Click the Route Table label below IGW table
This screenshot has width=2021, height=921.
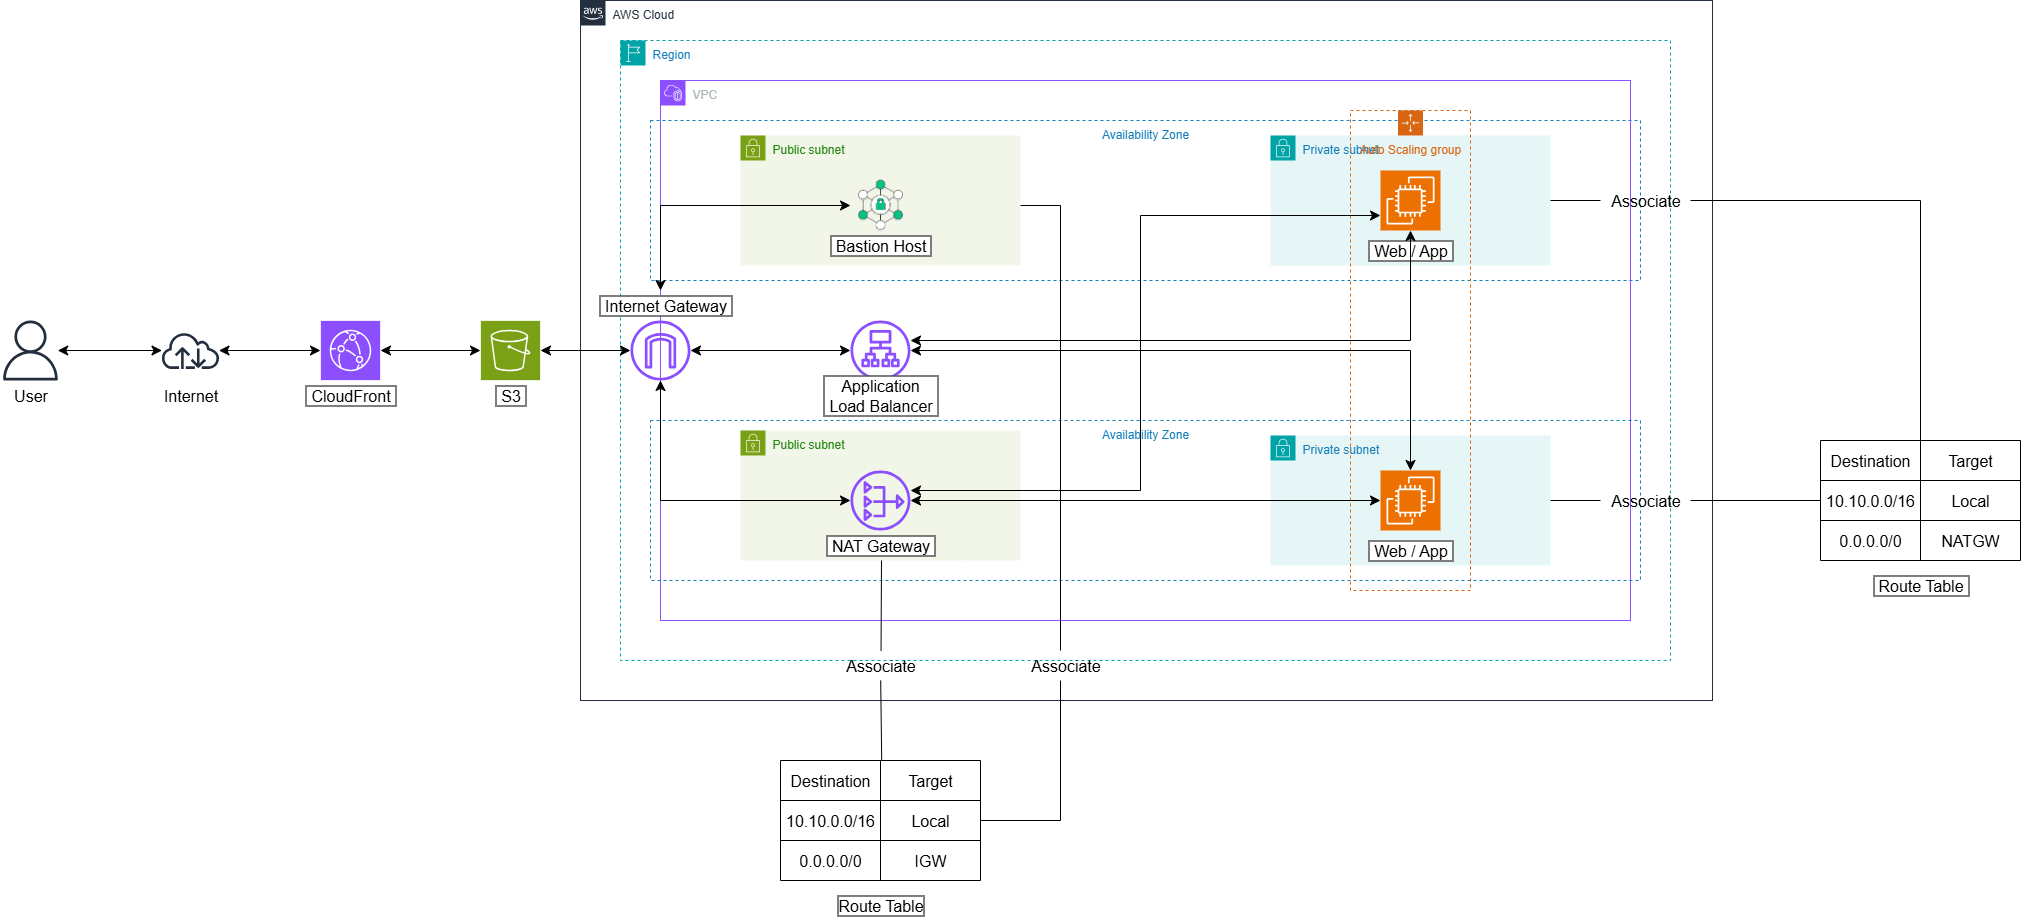(881, 906)
